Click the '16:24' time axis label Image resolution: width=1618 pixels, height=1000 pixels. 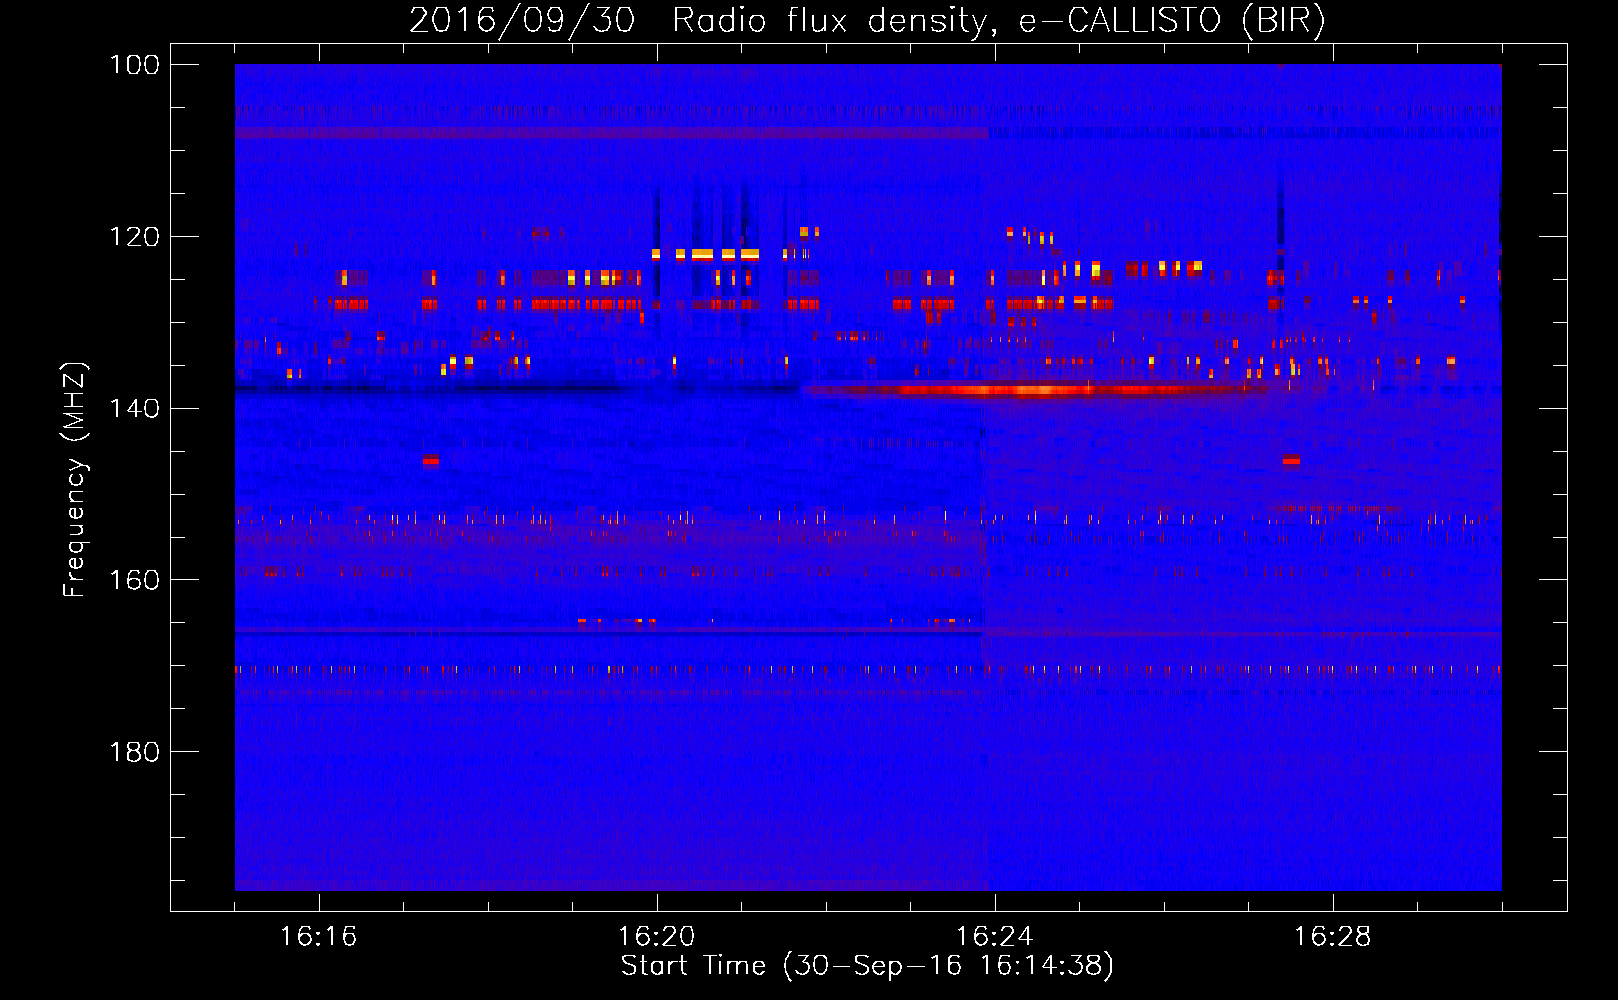coord(994,937)
